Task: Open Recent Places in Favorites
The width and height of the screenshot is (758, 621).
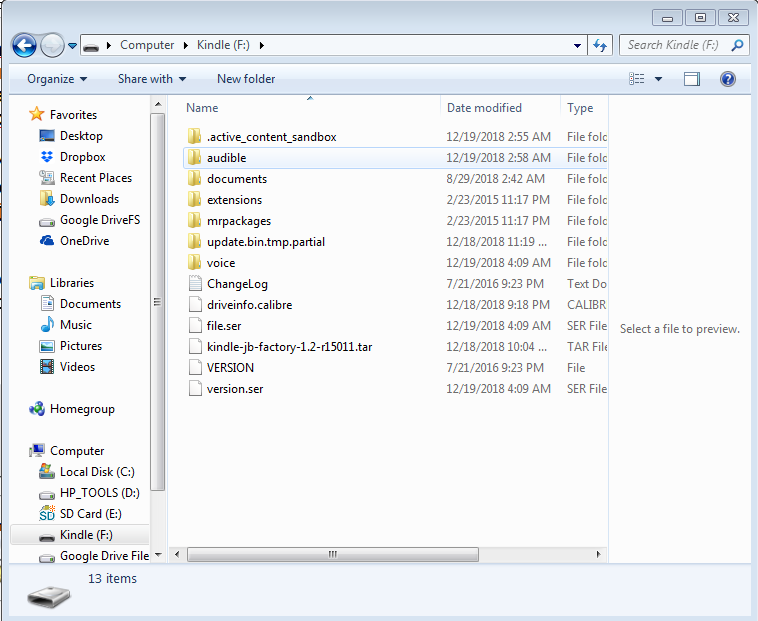Action: (x=96, y=178)
